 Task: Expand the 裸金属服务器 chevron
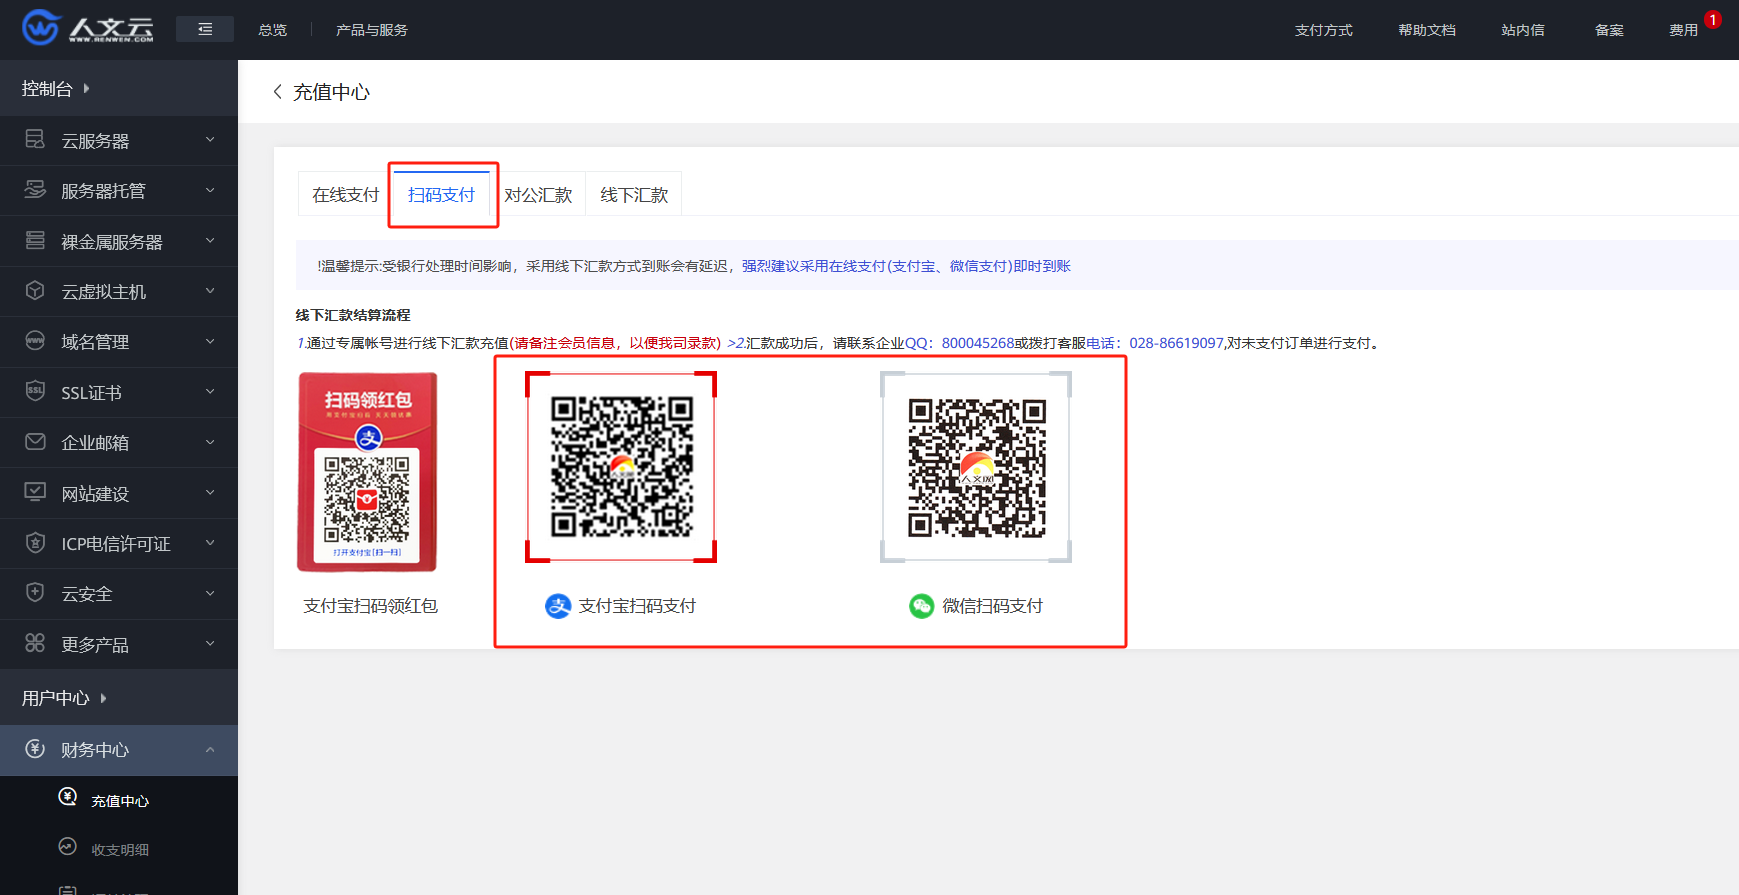[x=210, y=240]
